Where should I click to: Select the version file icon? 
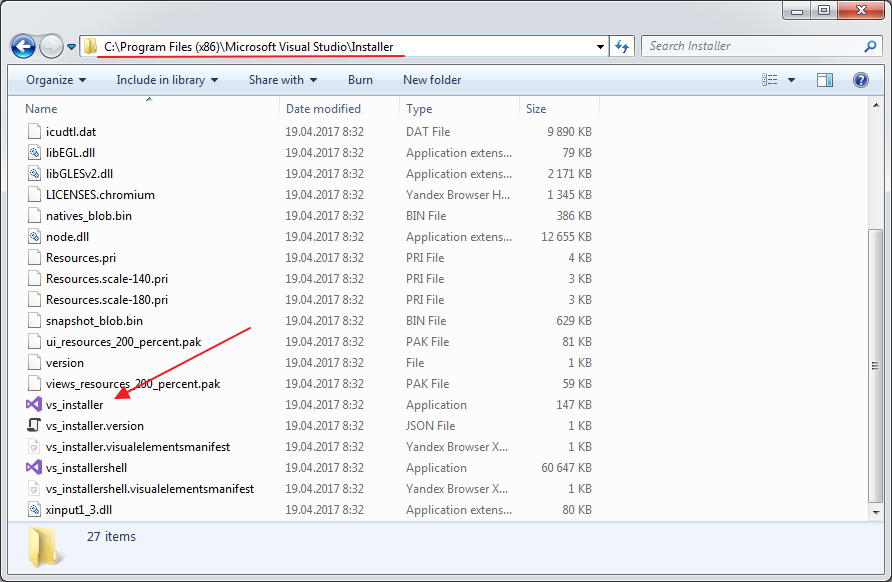point(34,363)
